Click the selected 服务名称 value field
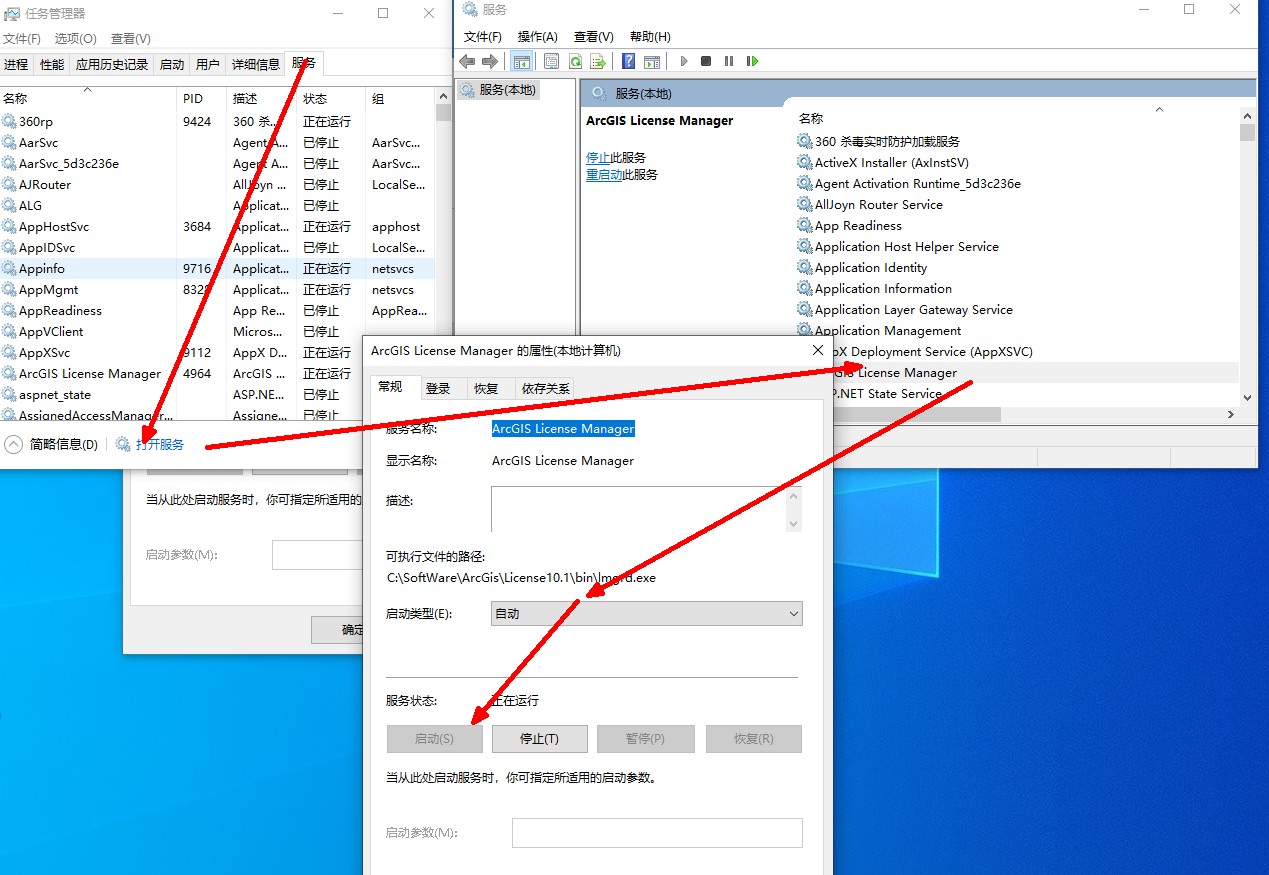Image resolution: width=1269 pixels, height=875 pixels. pos(563,428)
